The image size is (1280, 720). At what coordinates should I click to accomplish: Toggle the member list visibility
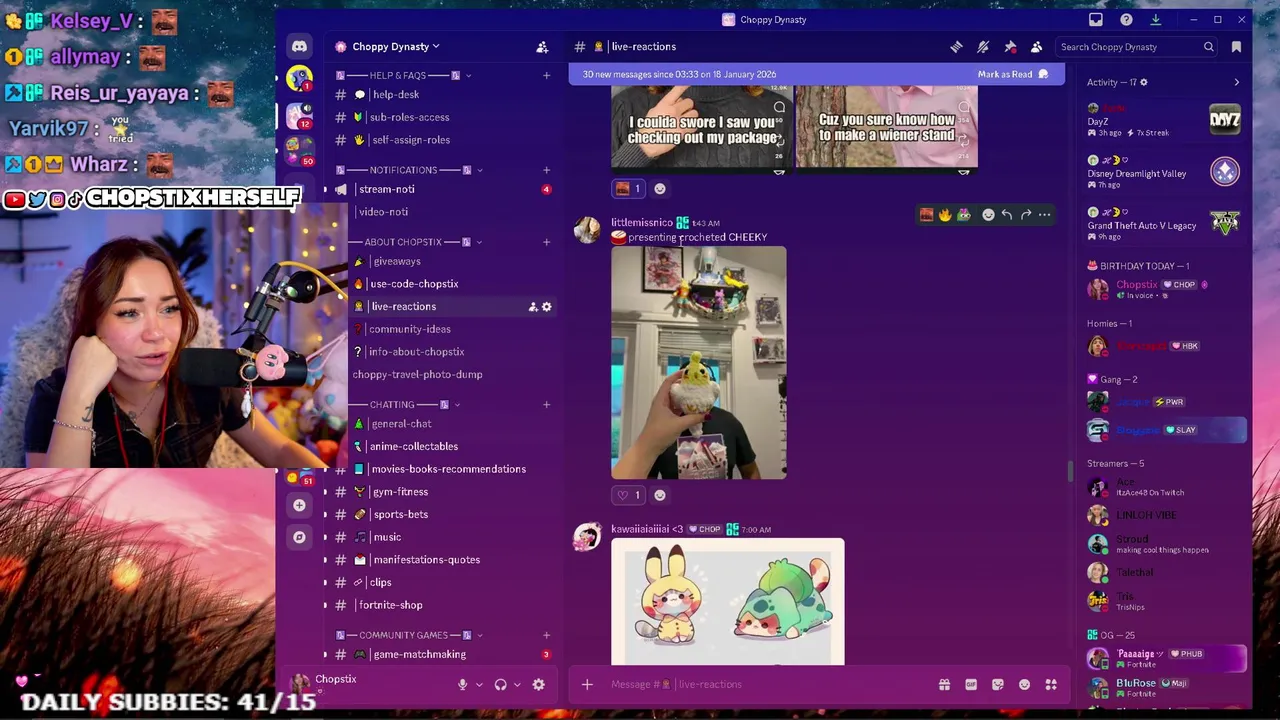pyautogui.click(x=1037, y=47)
